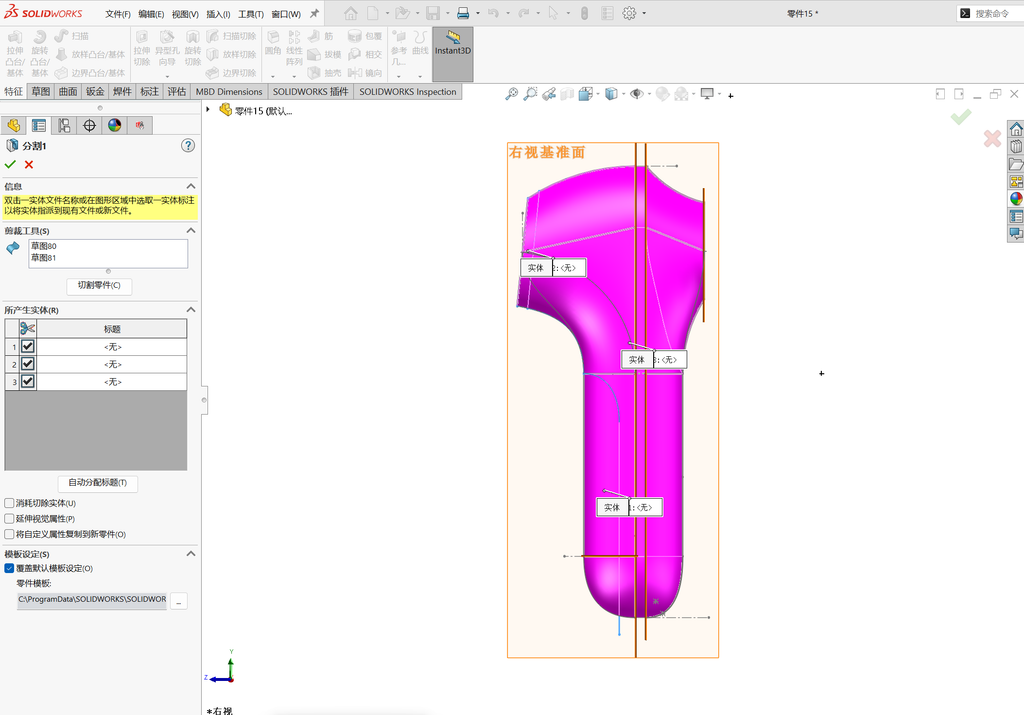Click the browse button beside template path
The image size is (1024, 715).
pos(179,601)
